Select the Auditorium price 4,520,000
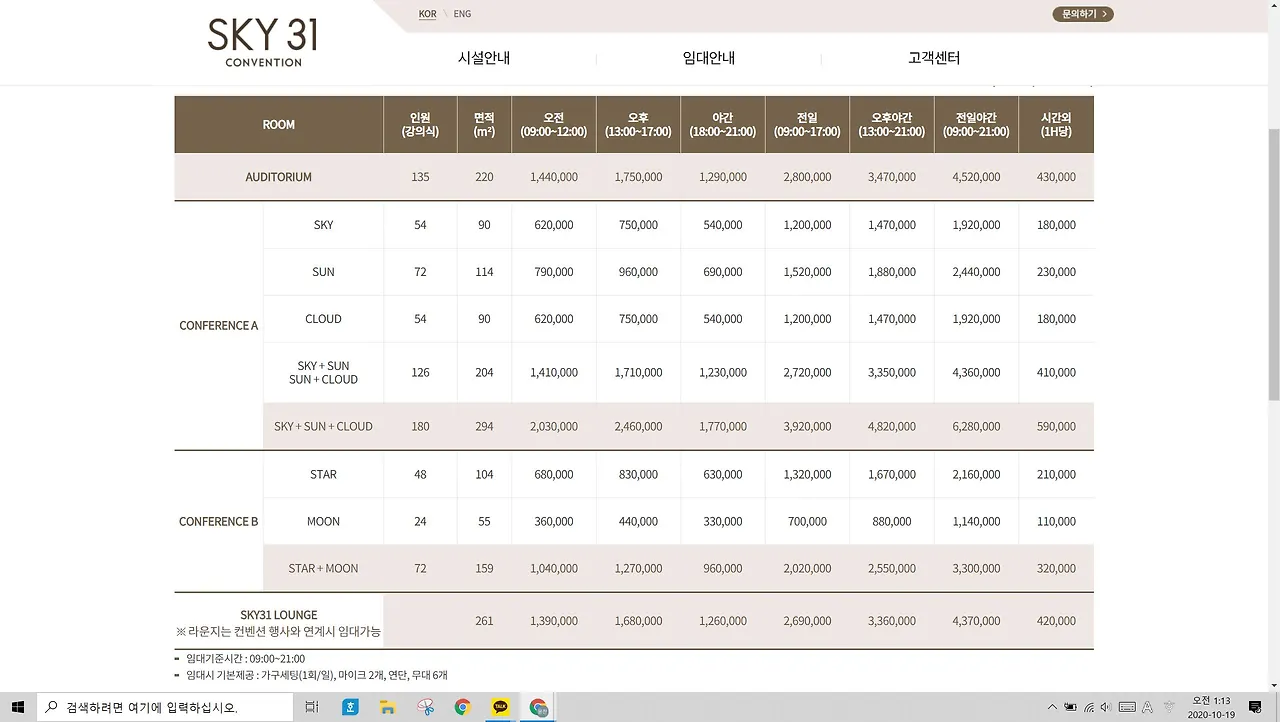The width and height of the screenshot is (1280, 722). coord(976,177)
